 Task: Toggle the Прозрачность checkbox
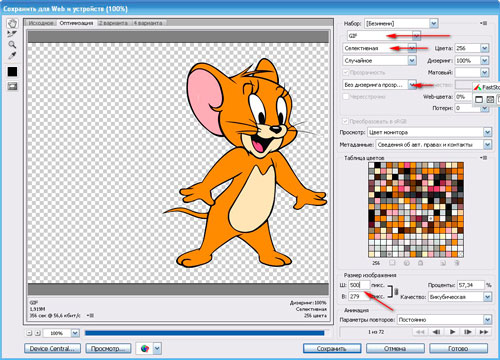click(x=346, y=73)
